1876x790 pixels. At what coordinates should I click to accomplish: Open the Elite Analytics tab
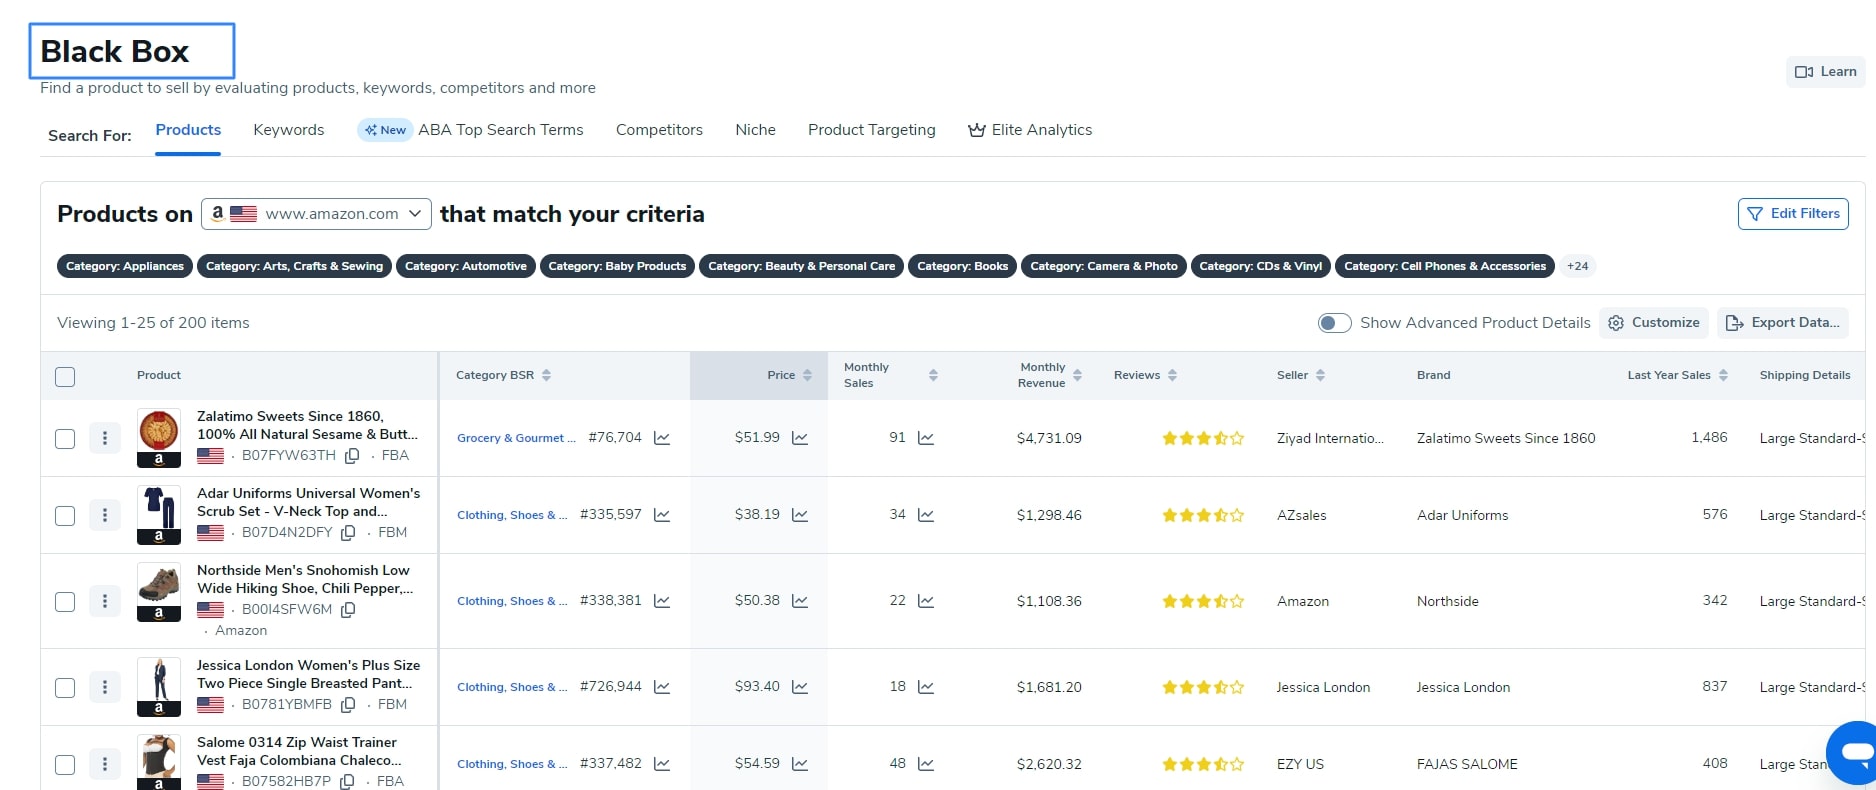(1030, 130)
